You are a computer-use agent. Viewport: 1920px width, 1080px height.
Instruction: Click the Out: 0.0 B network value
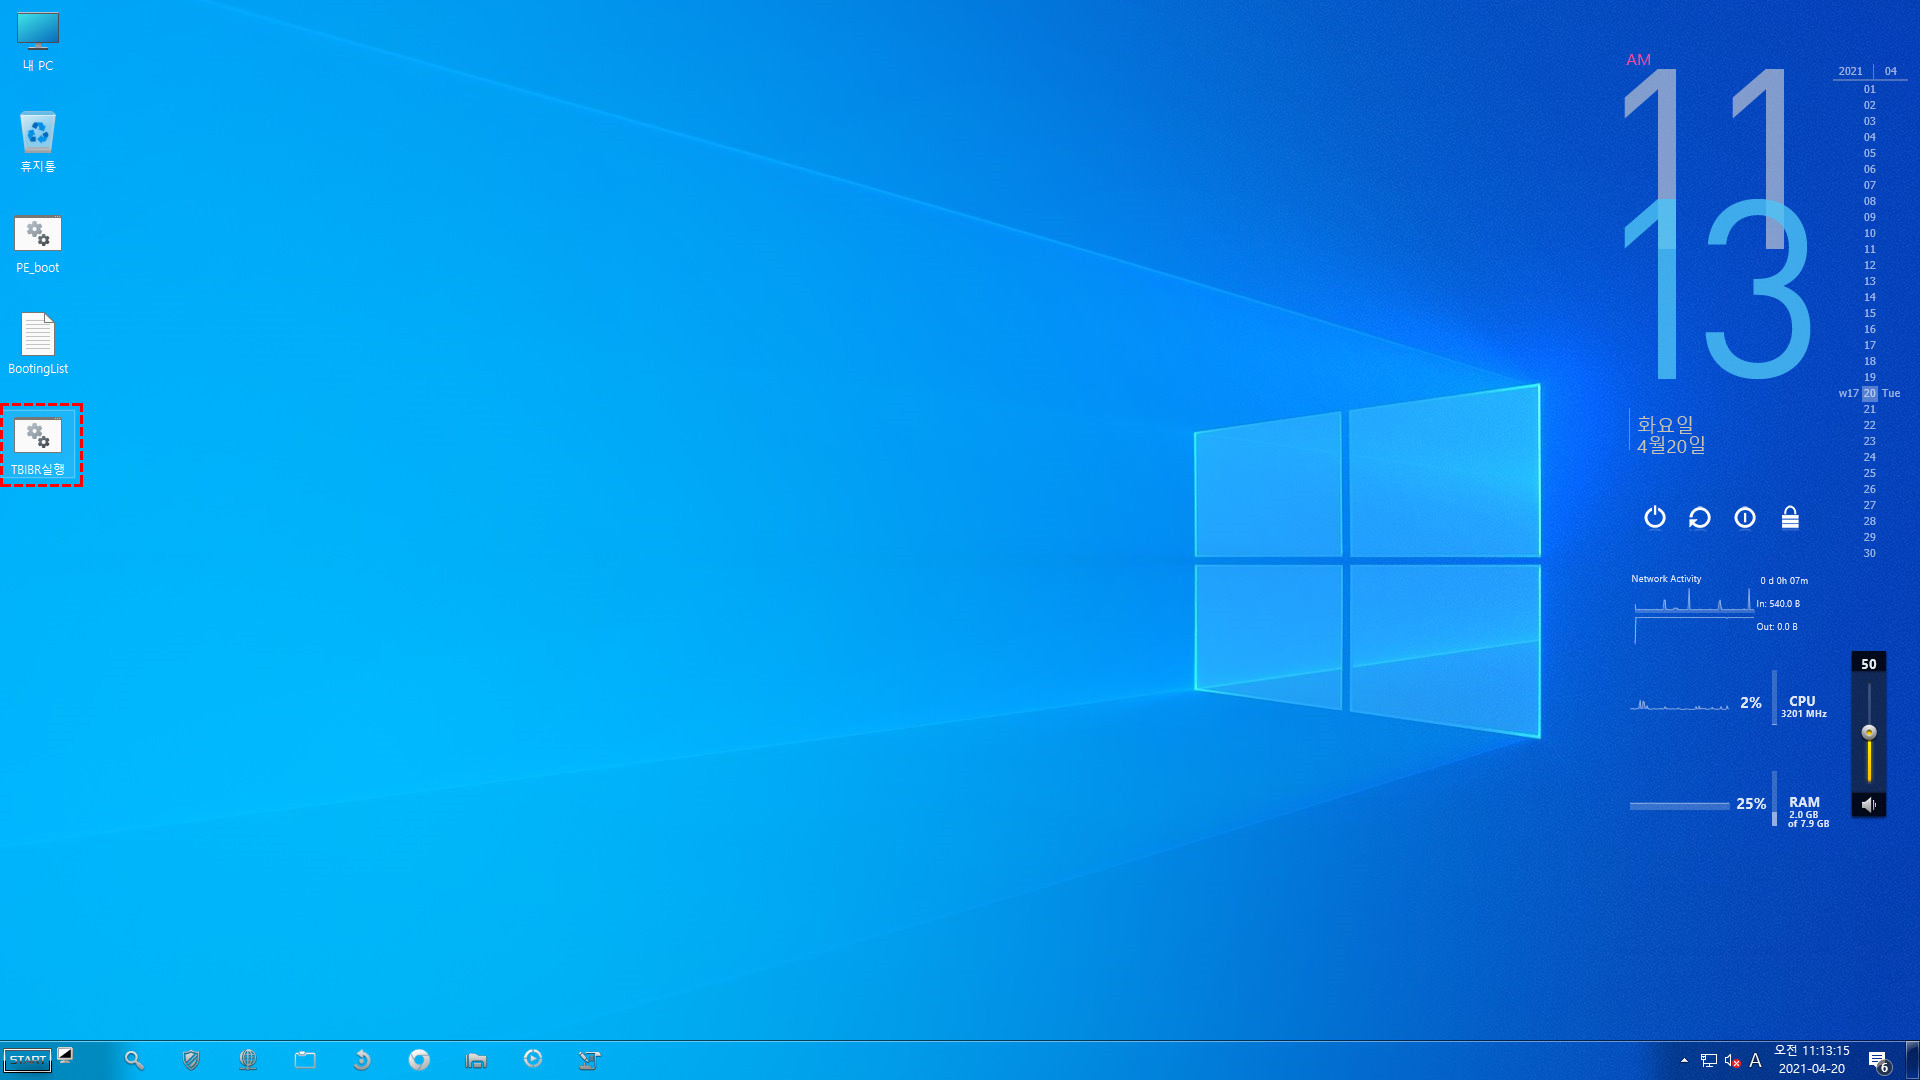(x=1777, y=627)
